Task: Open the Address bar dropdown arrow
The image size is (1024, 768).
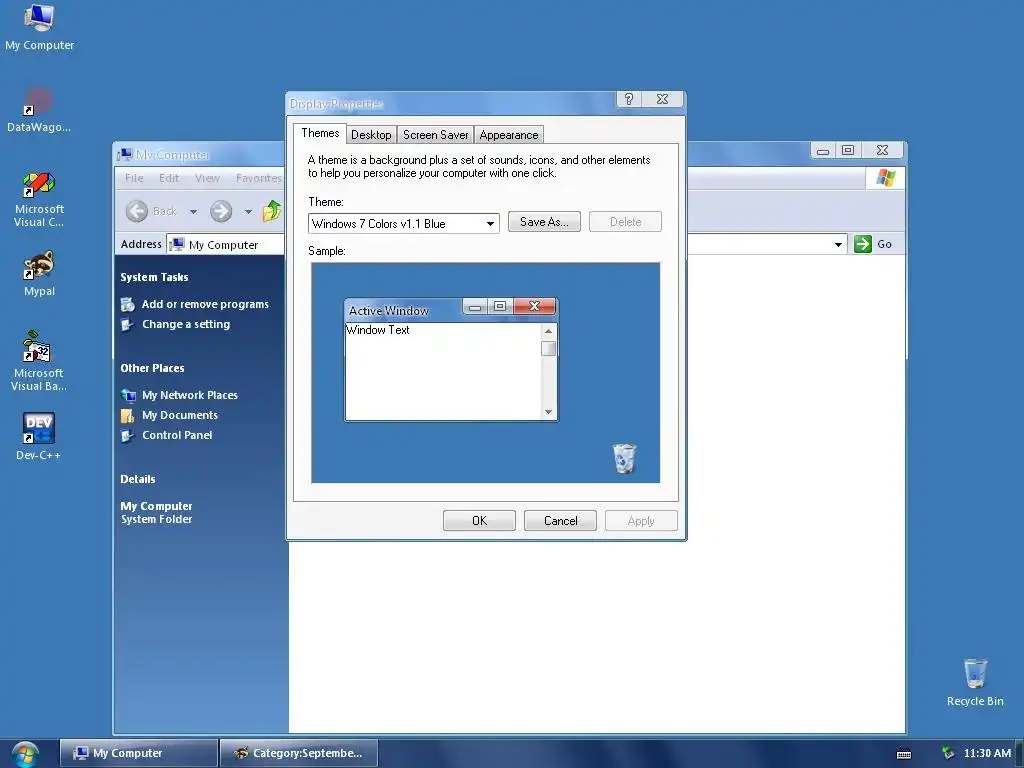Action: pyautogui.click(x=838, y=245)
